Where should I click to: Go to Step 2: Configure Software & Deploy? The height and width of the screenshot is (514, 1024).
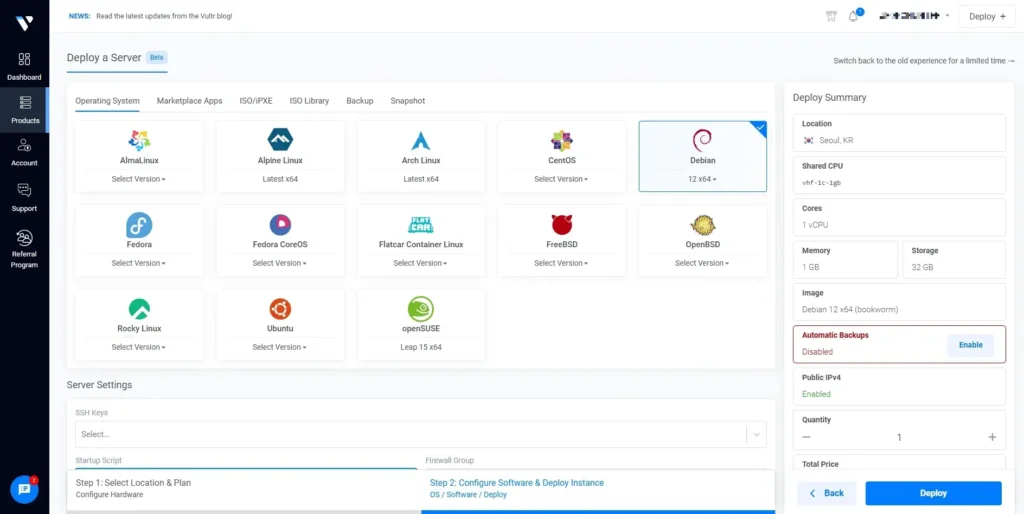click(x=598, y=489)
